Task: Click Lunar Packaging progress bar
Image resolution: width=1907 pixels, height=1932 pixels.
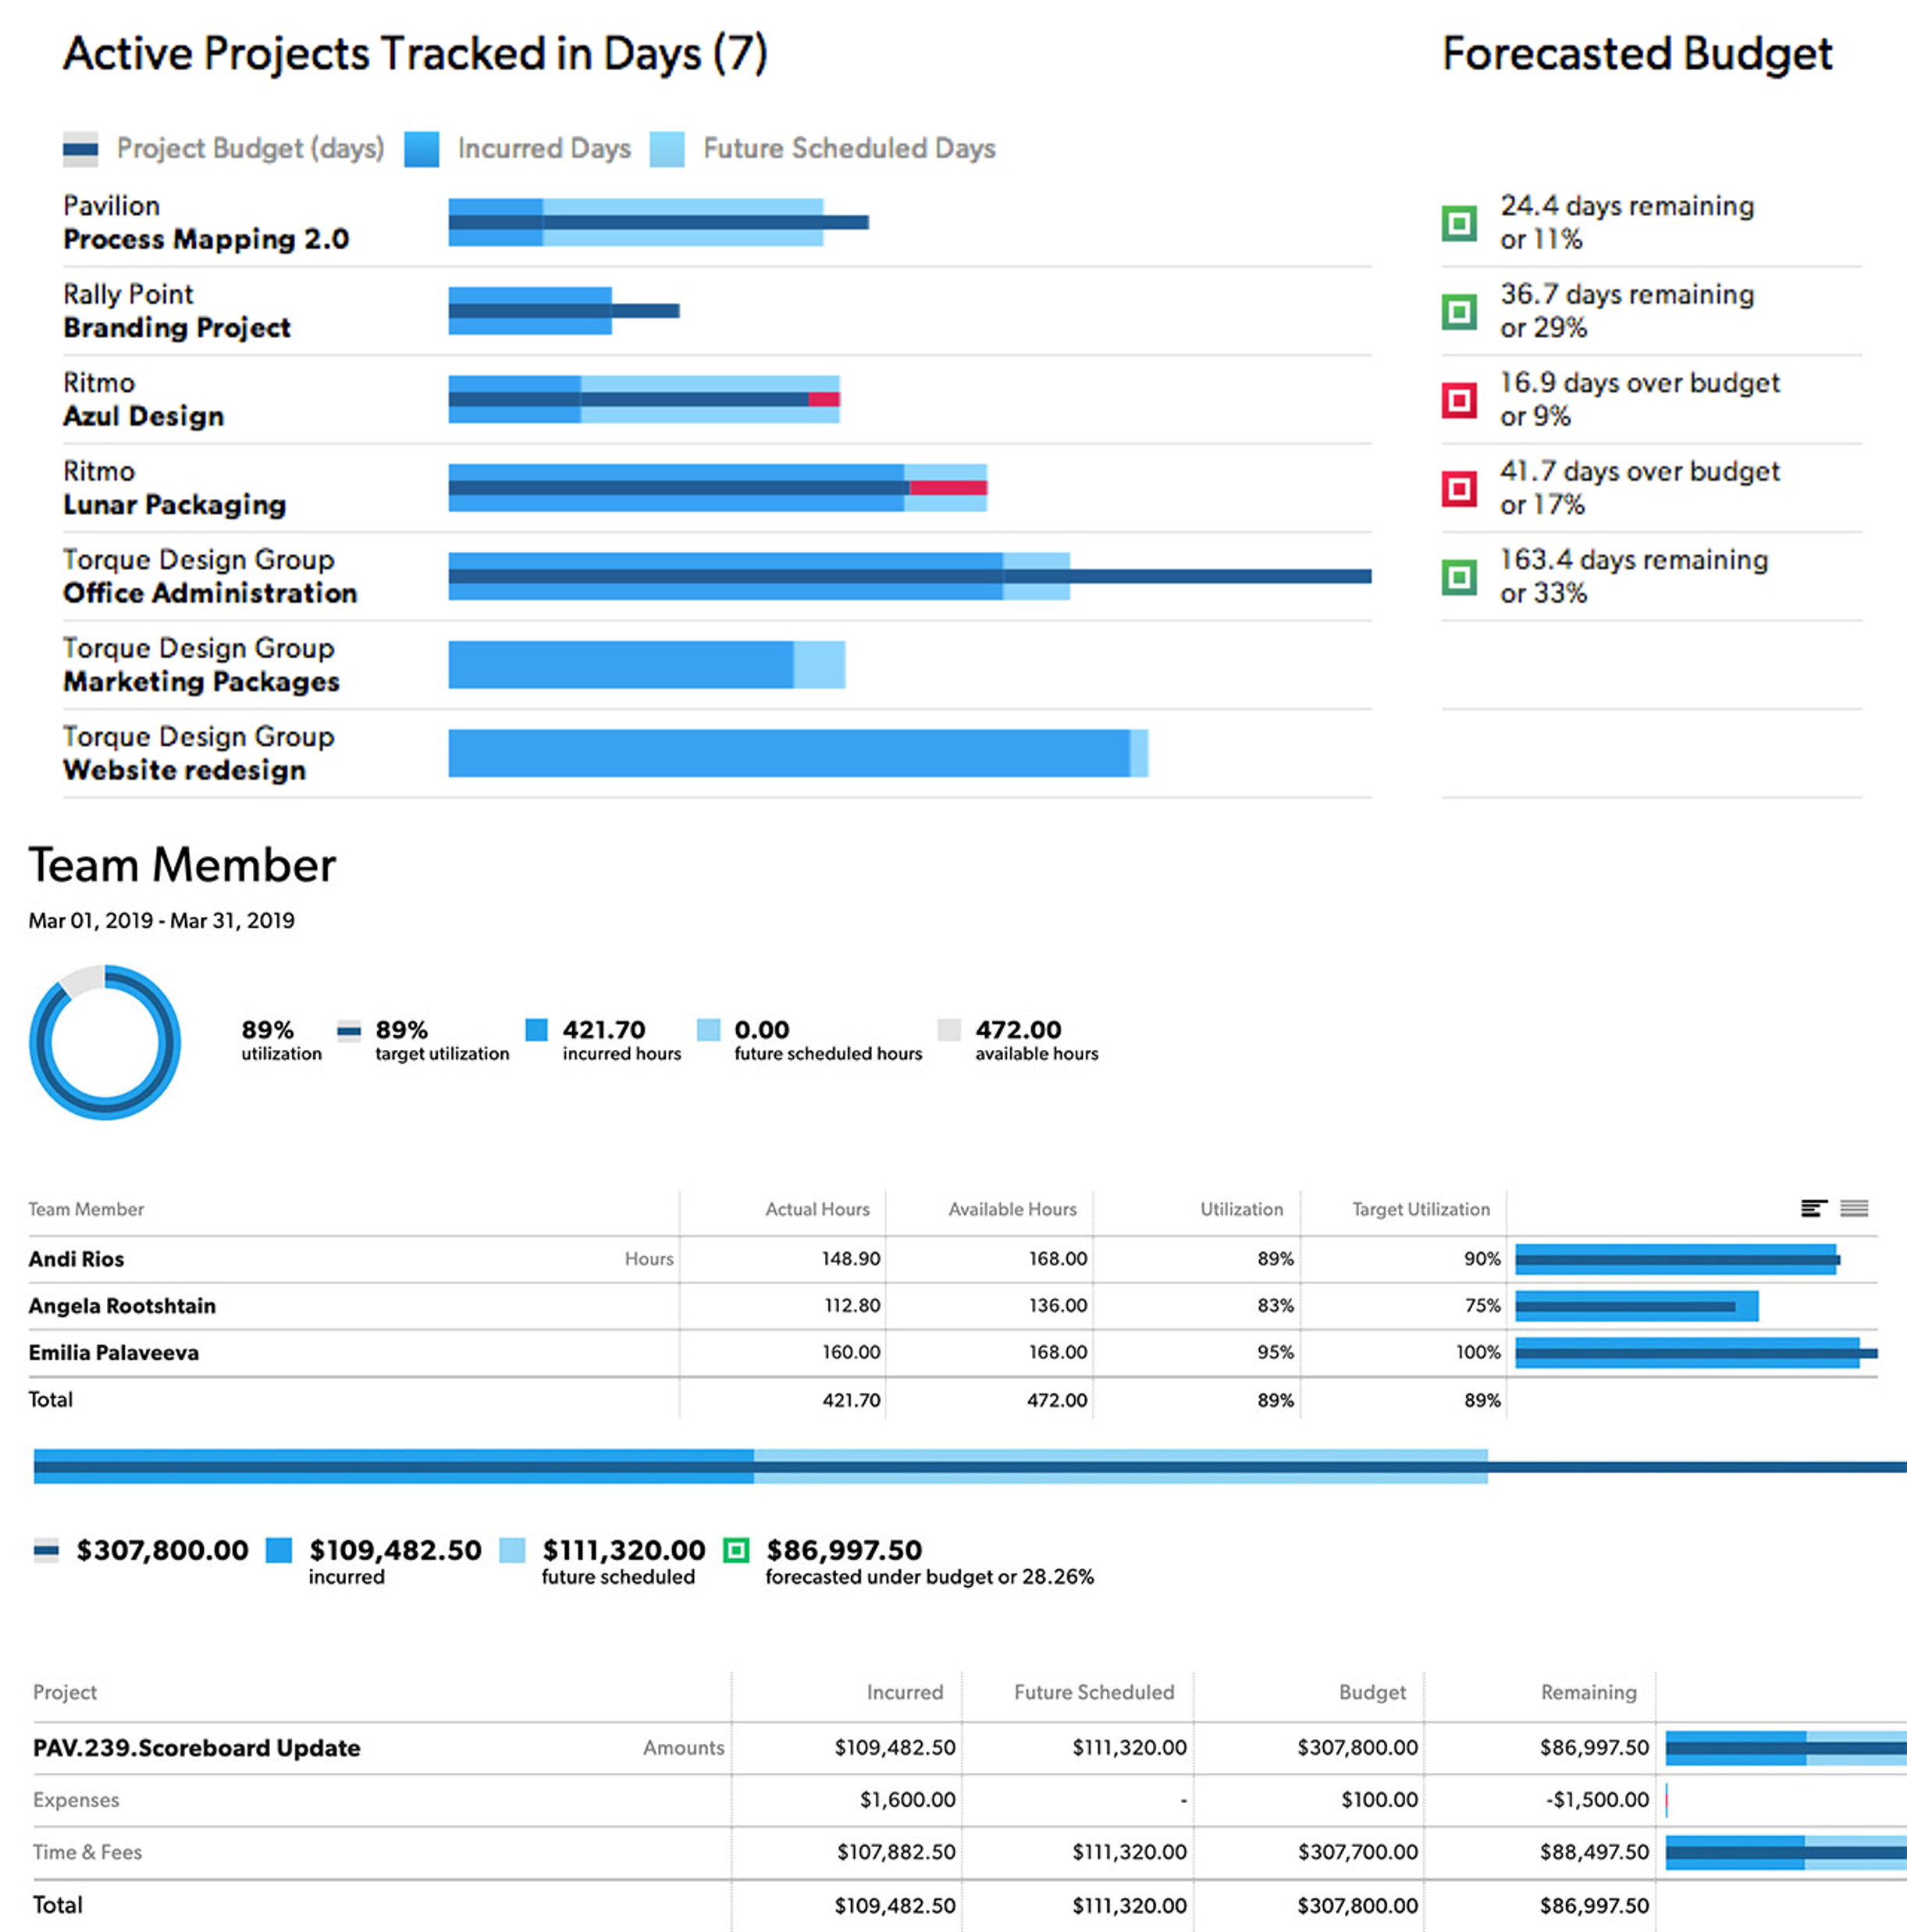Action: click(716, 488)
